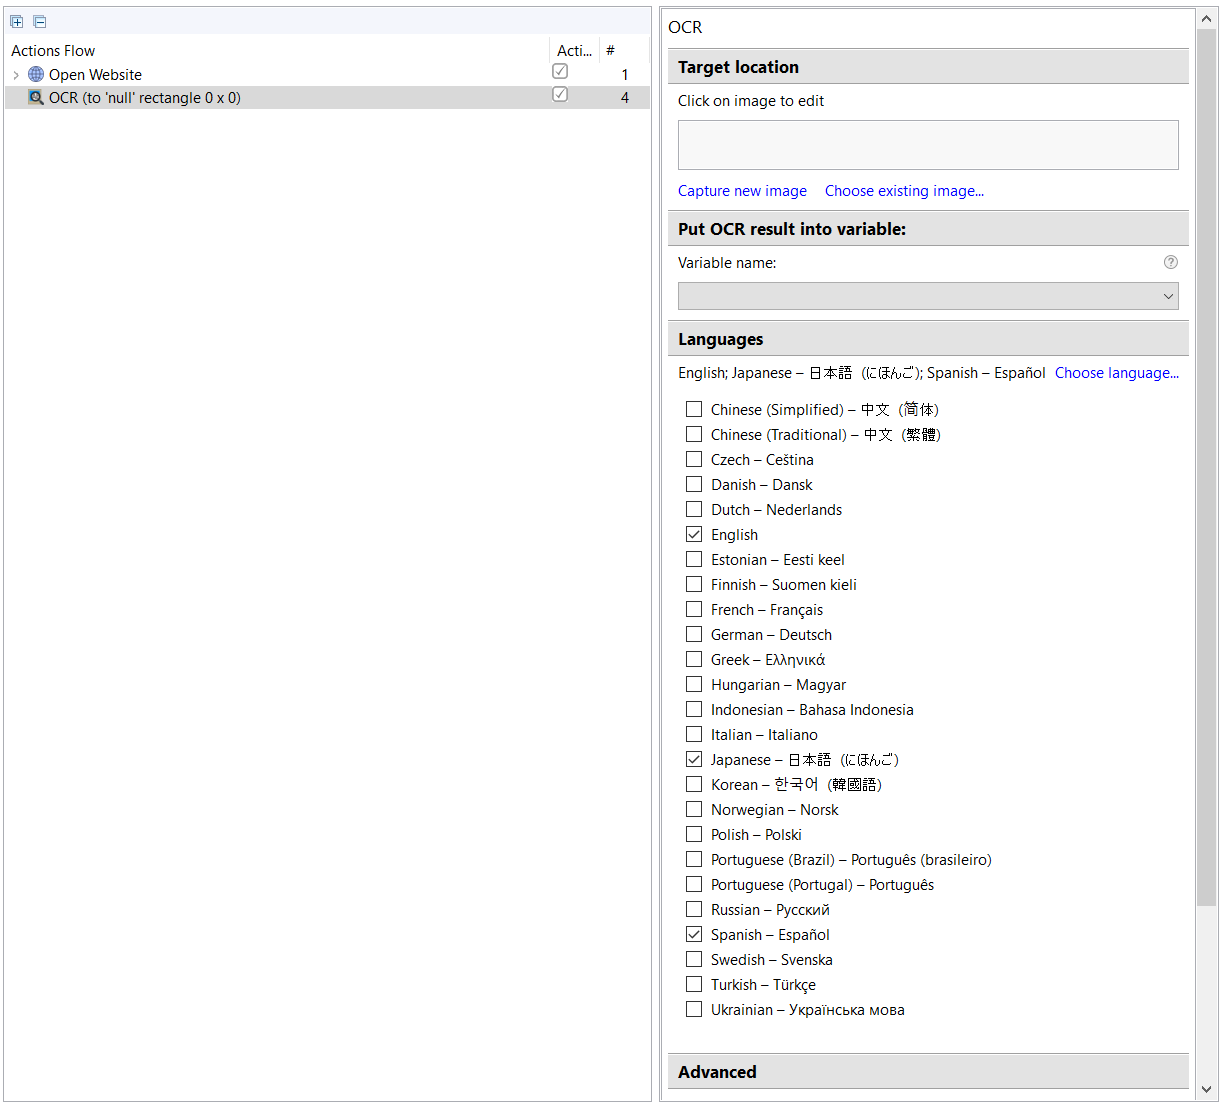Click the OCR magnifier icon in actions flow
The width and height of the screenshot is (1221, 1109).
tap(36, 97)
